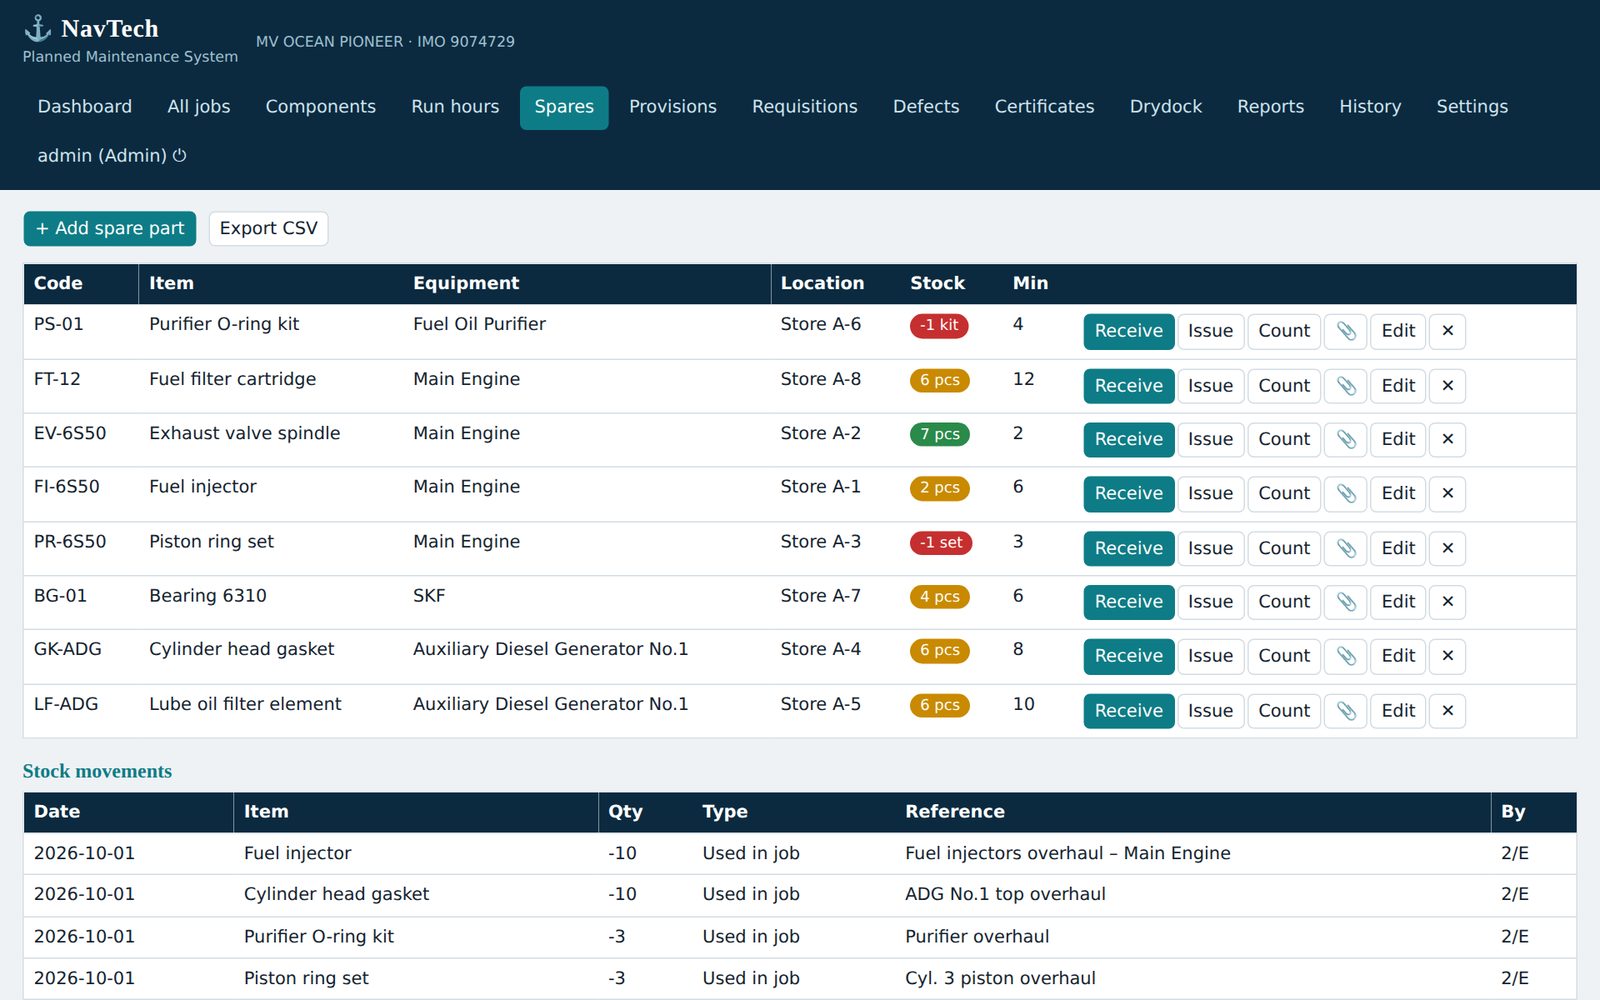Click the Stock column header
The width and height of the screenshot is (1600, 1000).
tap(937, 283)
